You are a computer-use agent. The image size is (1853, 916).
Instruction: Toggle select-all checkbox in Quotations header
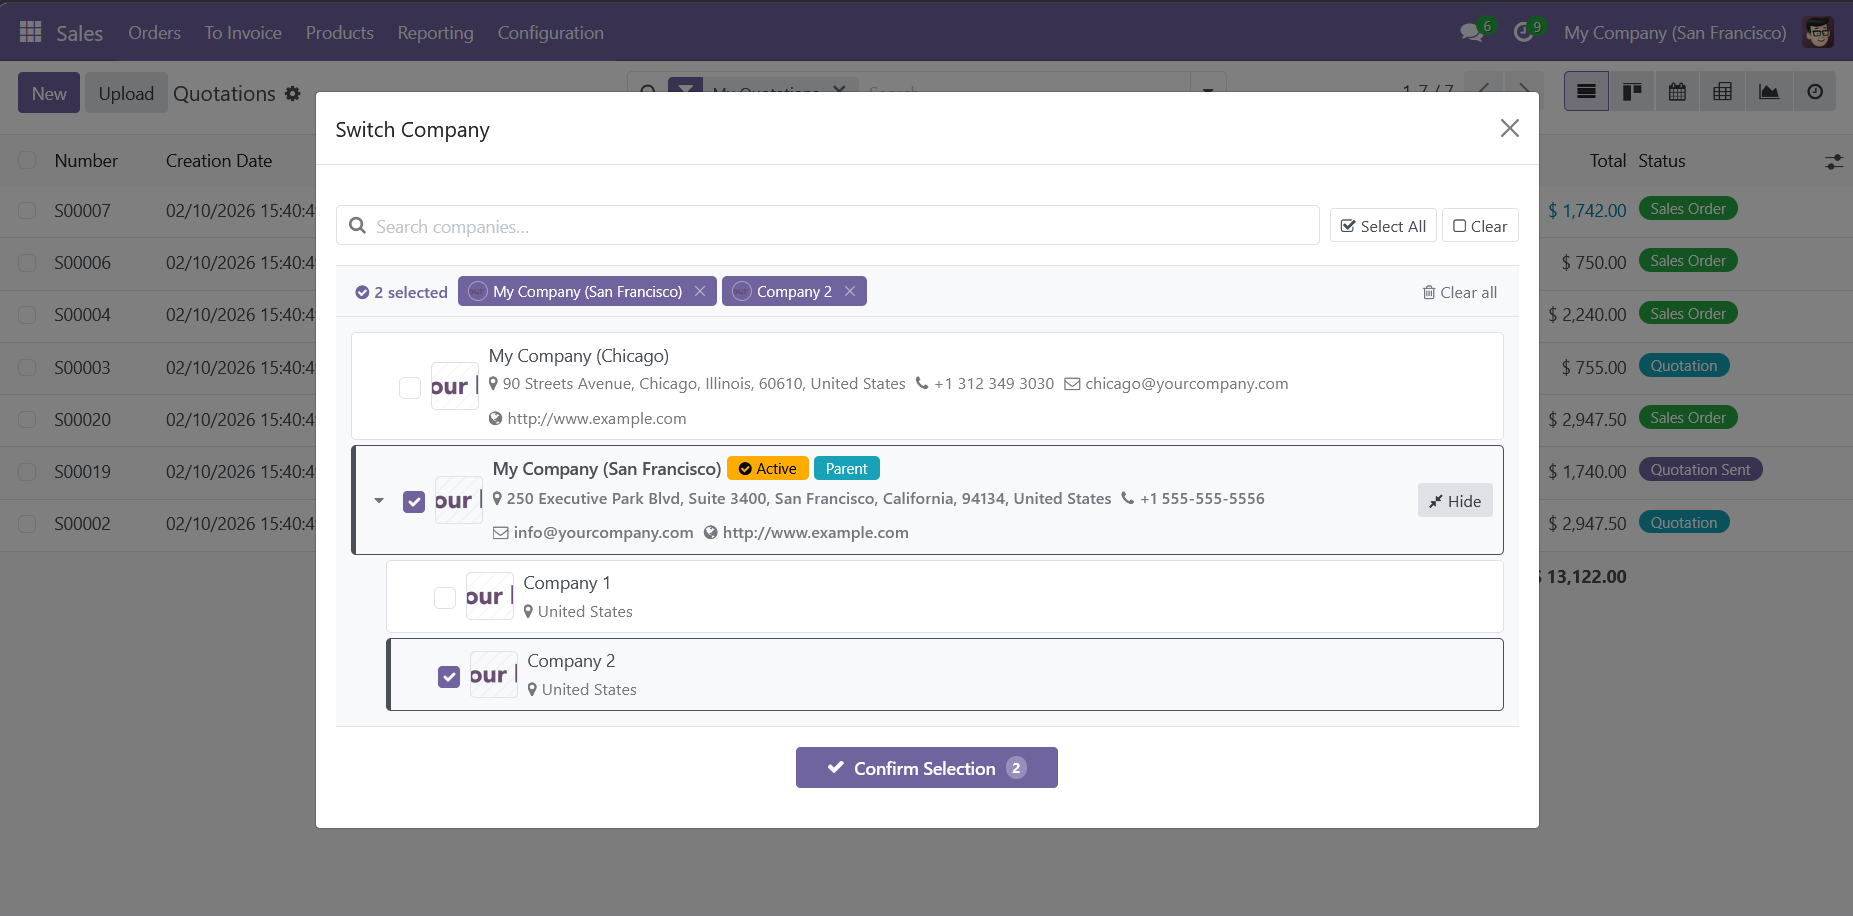click(x=27, y=160)
